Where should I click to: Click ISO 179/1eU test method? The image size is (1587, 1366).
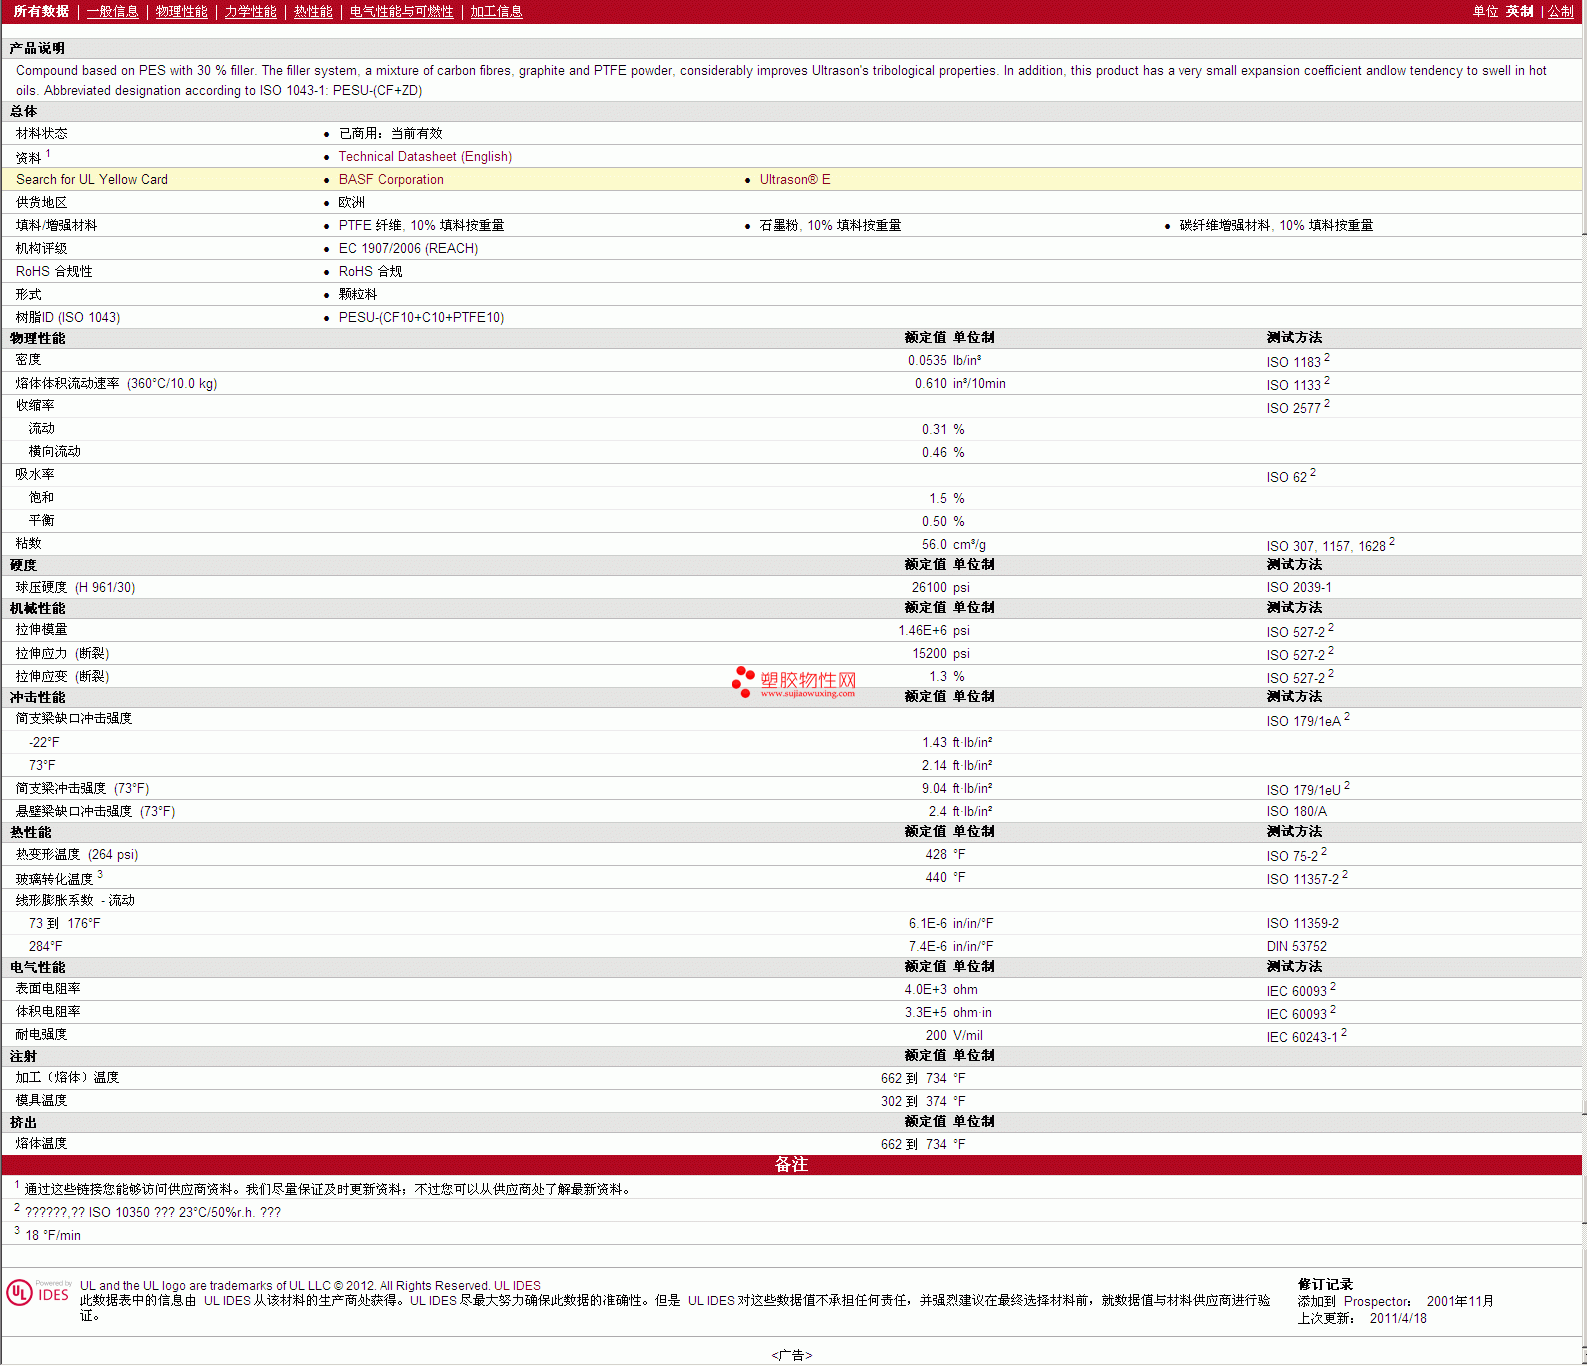1304,790
